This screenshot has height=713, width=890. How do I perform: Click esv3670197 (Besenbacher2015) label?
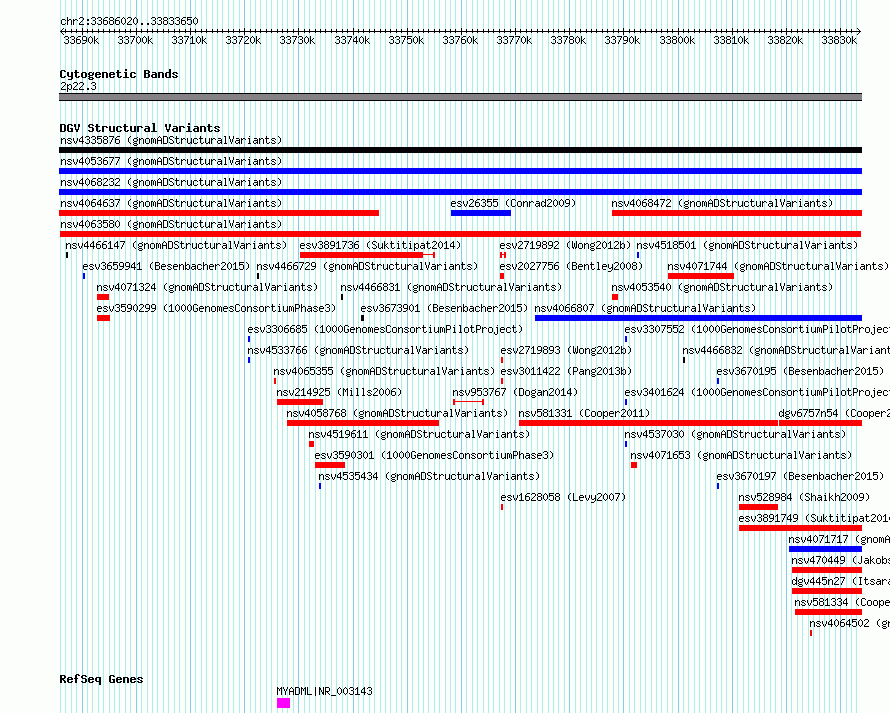click(800, 476)
